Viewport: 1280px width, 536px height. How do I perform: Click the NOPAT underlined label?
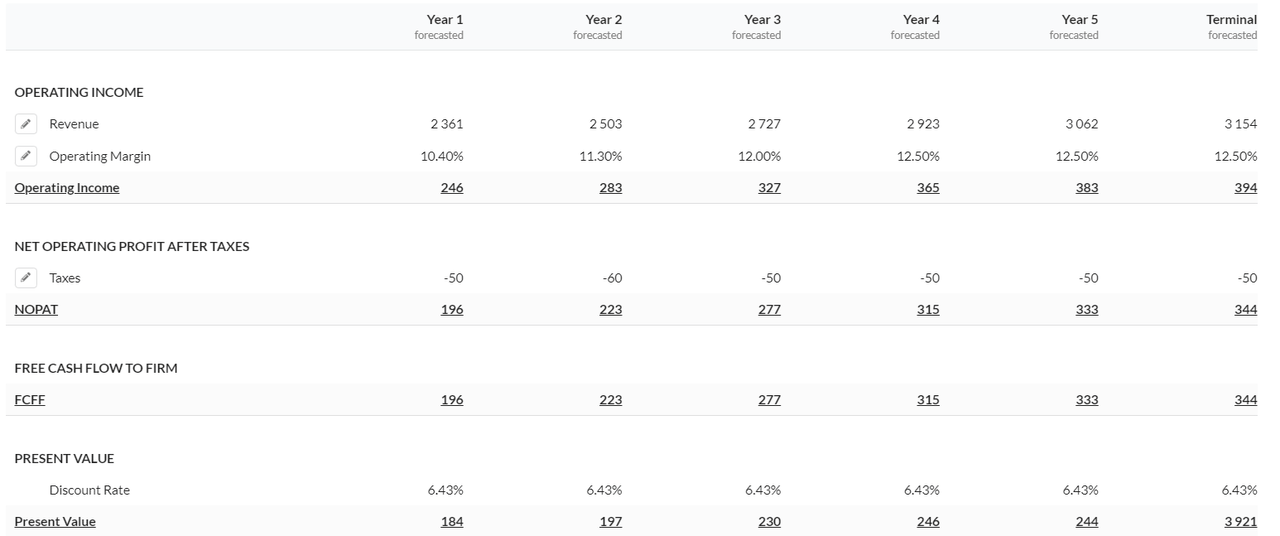pos(36,310)
